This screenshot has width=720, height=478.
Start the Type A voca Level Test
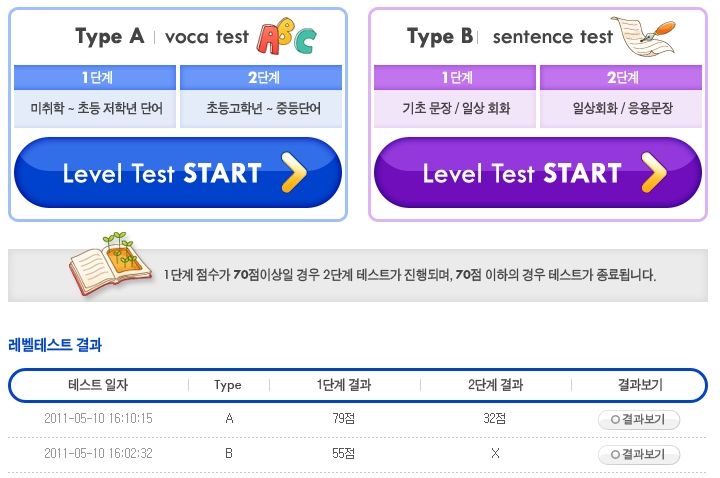[178, 172]
